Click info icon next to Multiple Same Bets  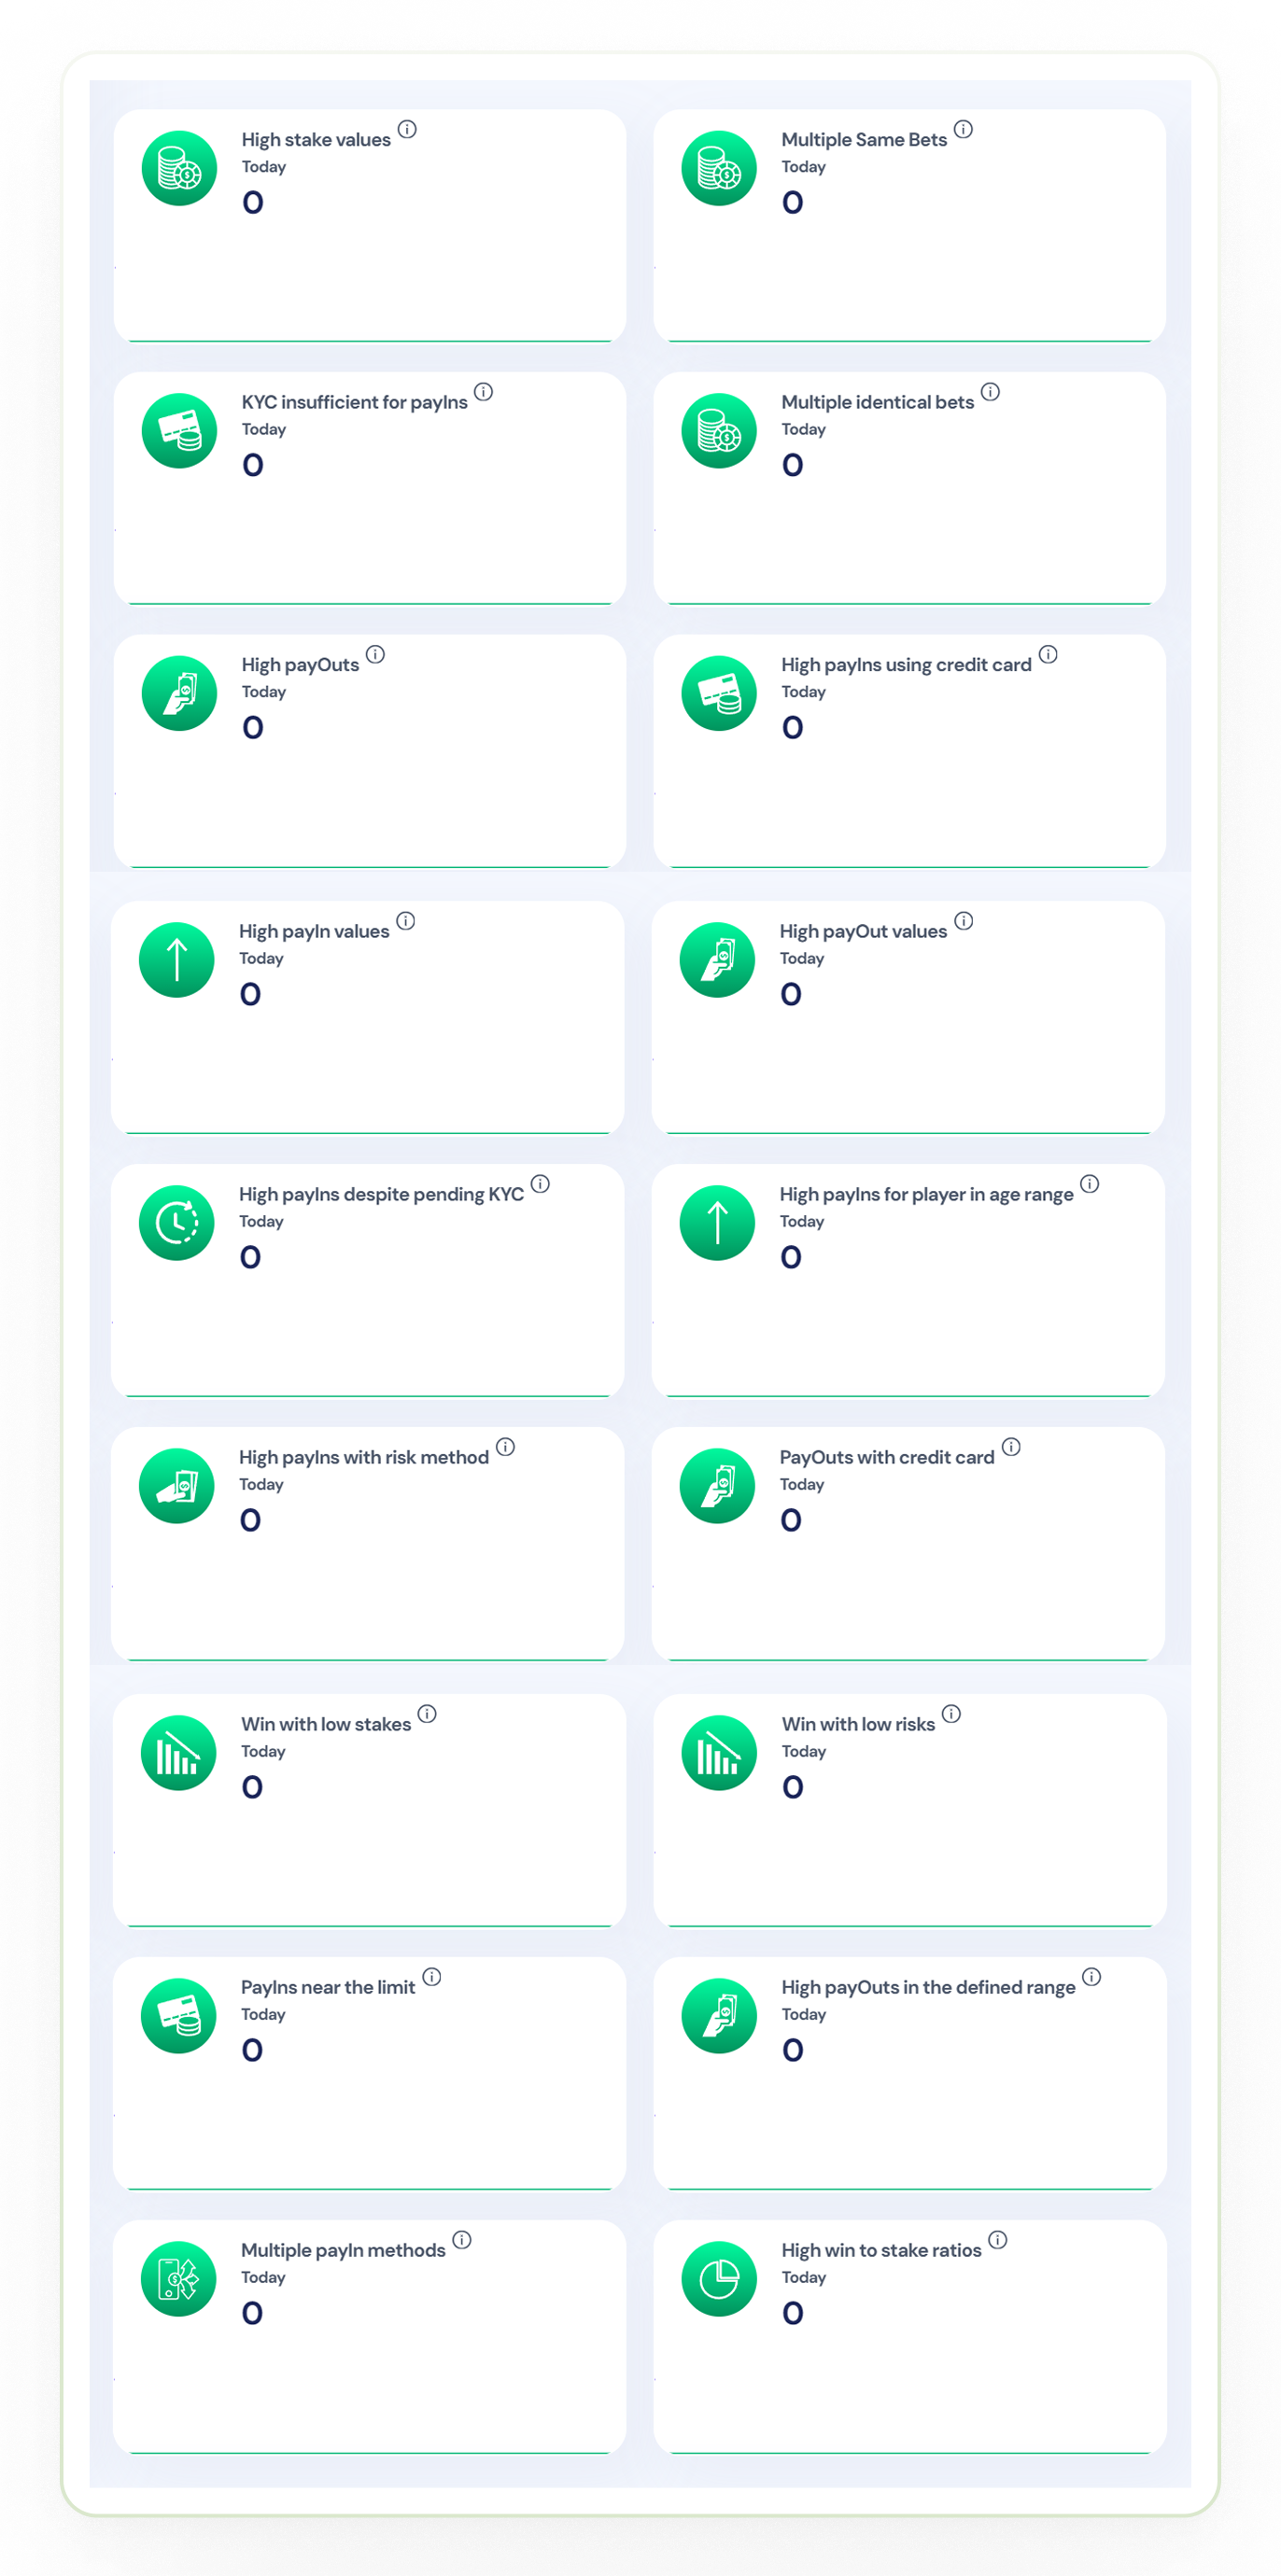pos(963,129)
